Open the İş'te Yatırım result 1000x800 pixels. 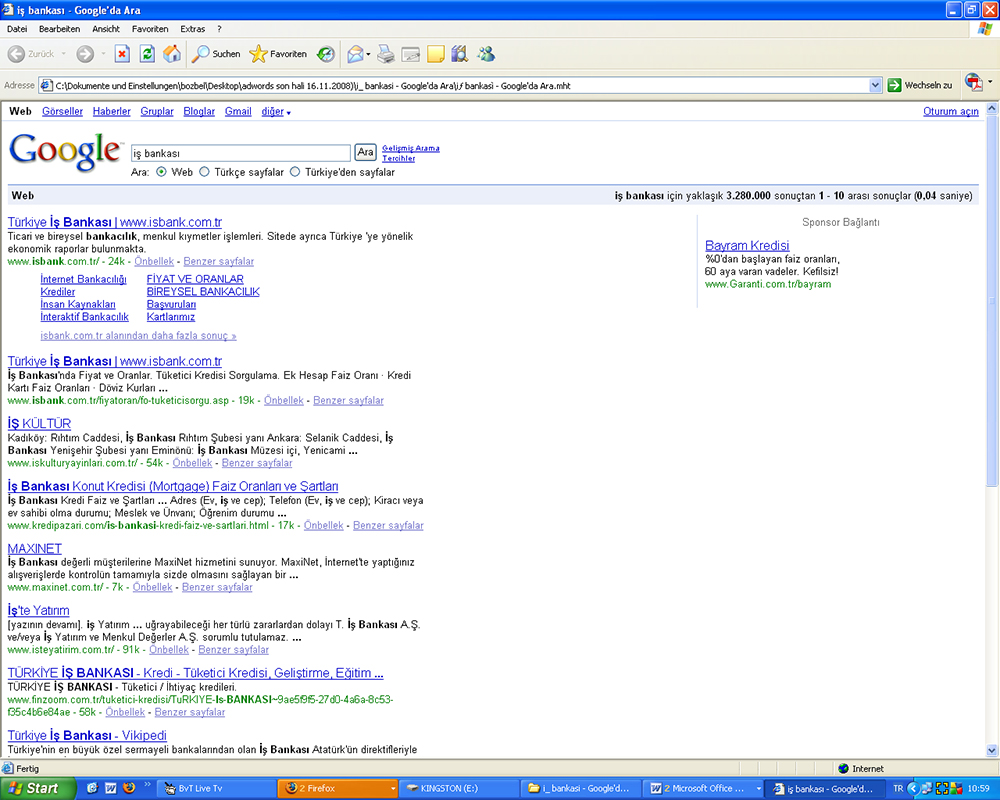(x=38, y=611)
